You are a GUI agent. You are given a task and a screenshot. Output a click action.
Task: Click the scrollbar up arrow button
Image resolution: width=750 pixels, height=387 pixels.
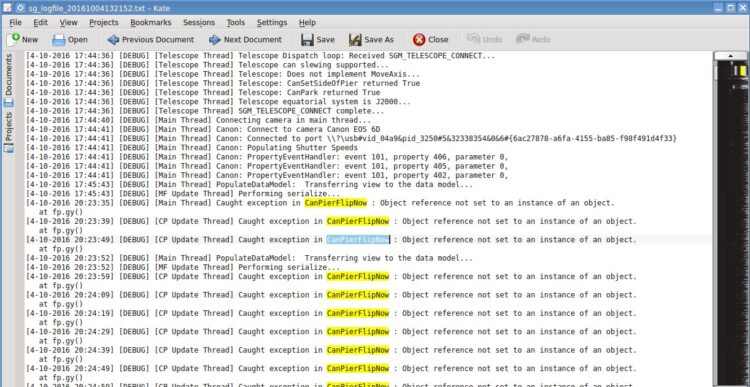point(730,56)
